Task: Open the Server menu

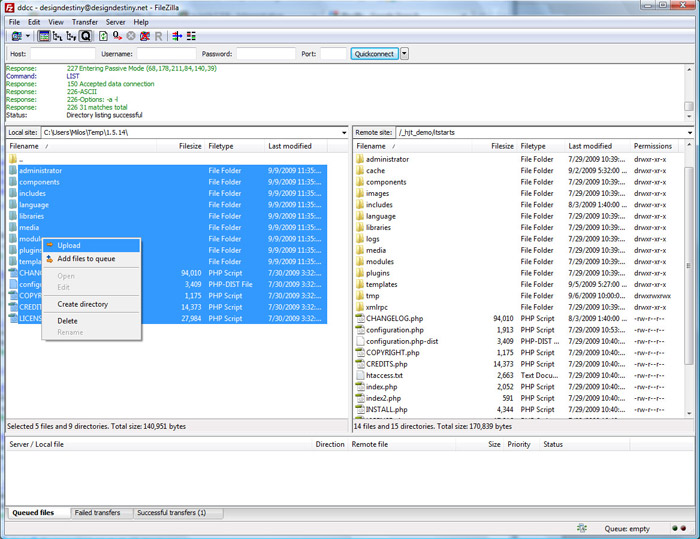Action: [x=115, y=22]
